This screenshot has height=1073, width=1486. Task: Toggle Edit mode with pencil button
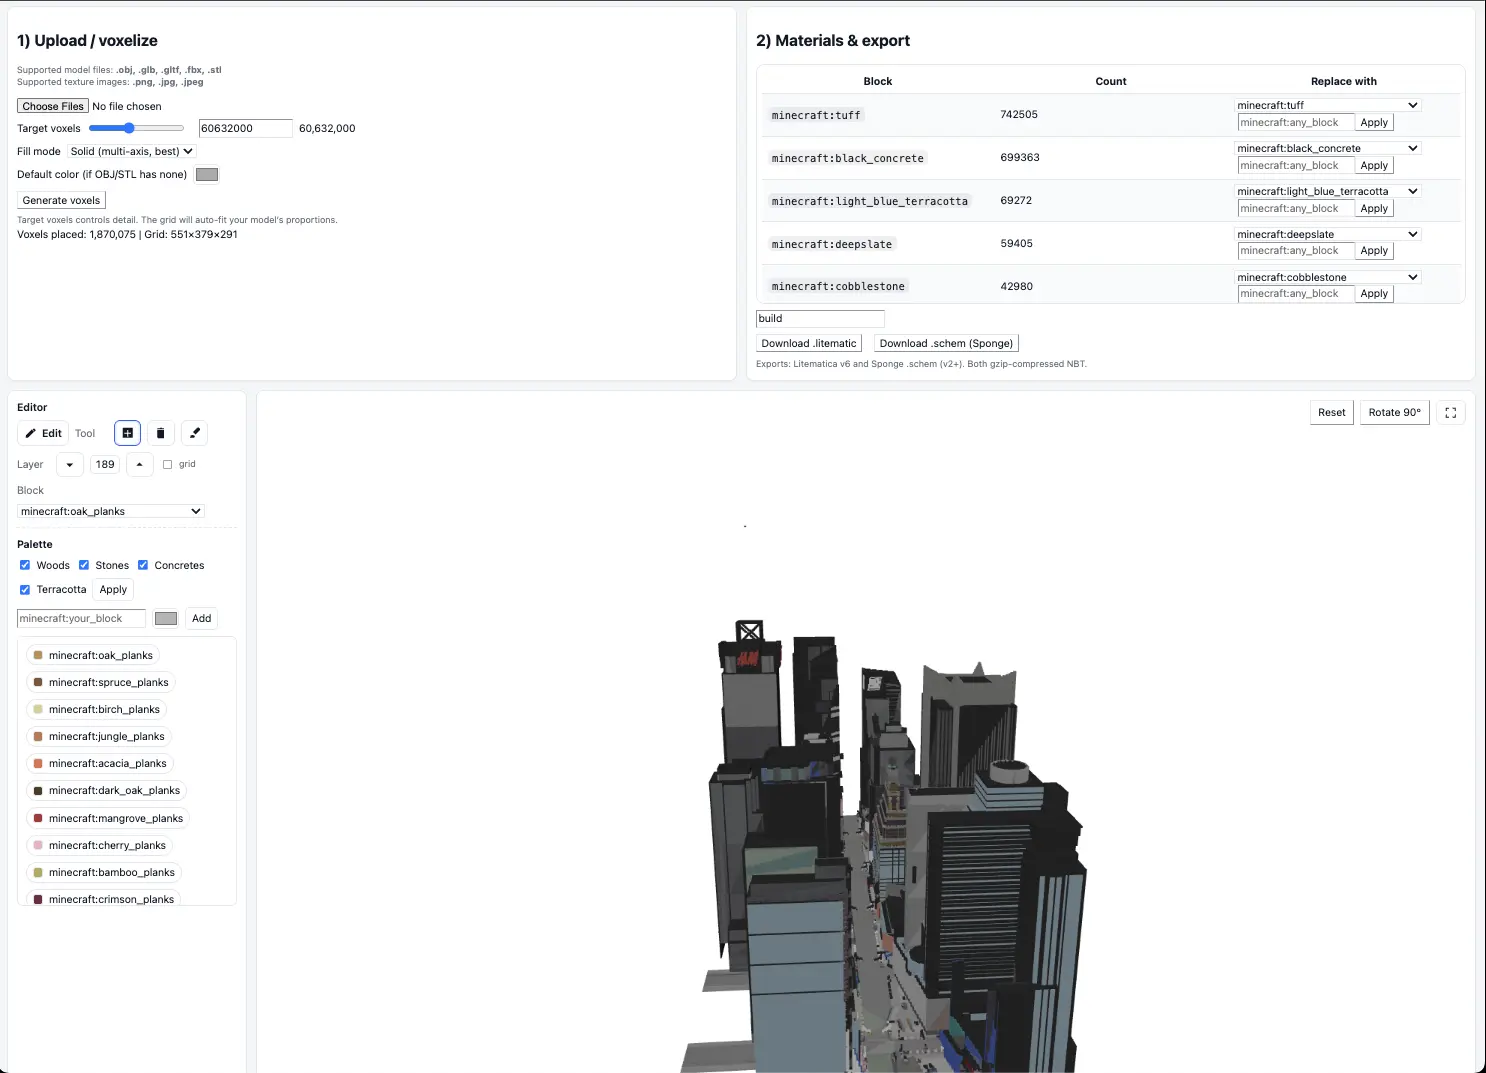43,433
